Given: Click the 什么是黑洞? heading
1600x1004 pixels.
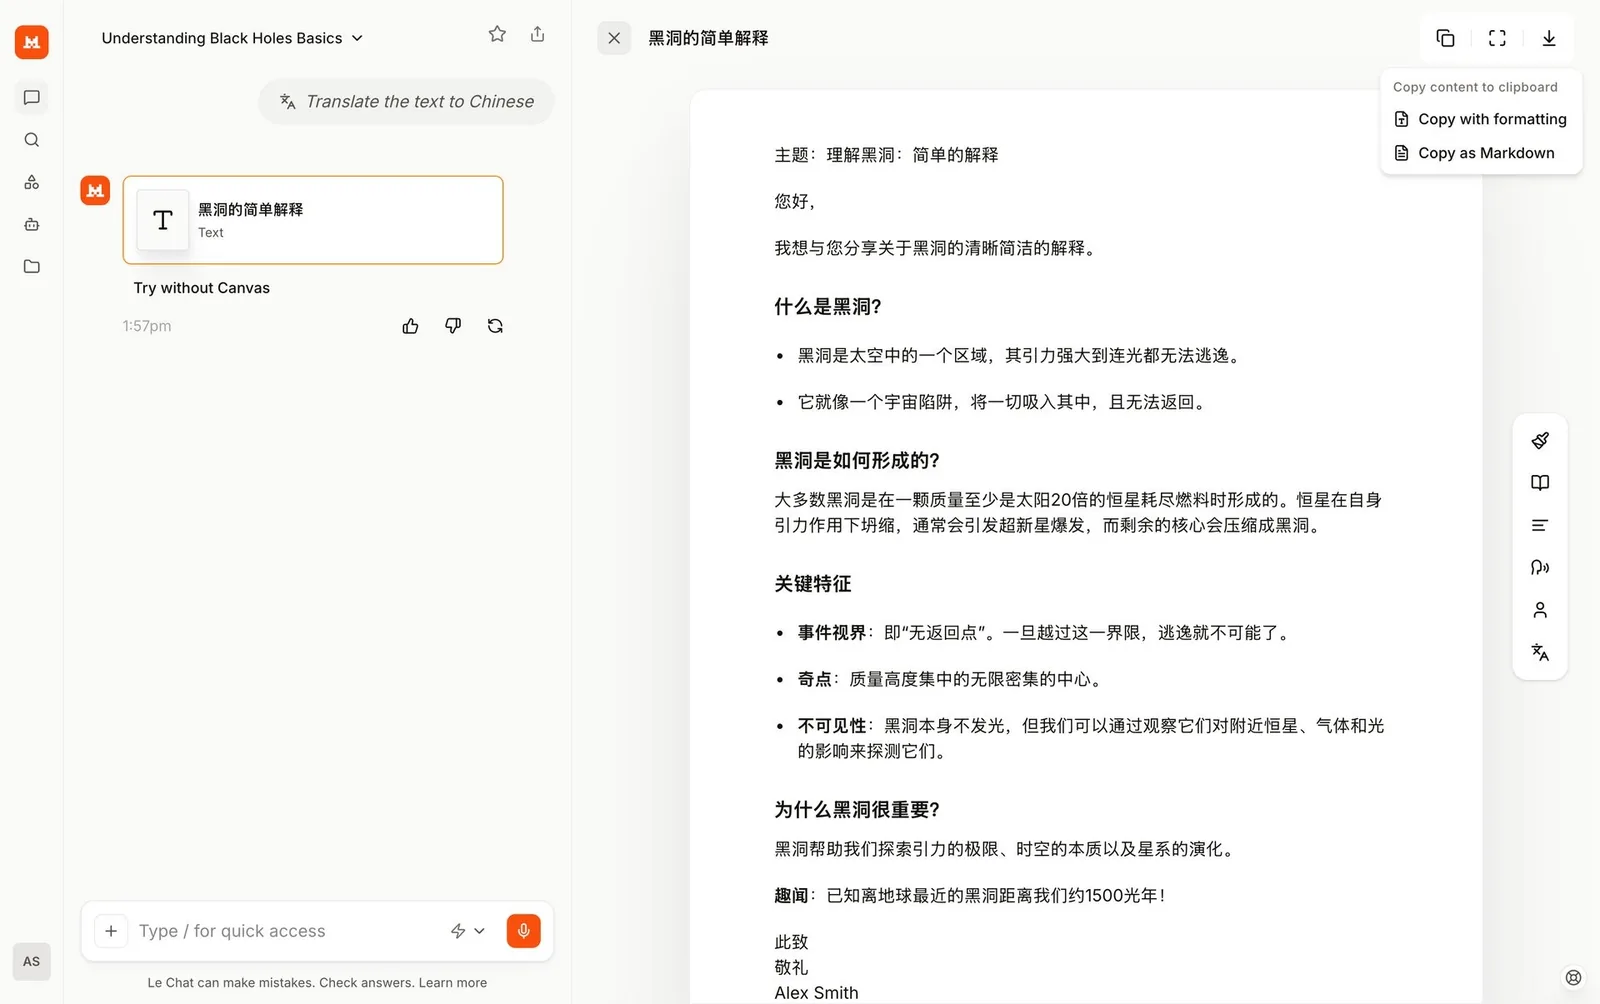Looking at the screenshot, I should click(828, 307).
